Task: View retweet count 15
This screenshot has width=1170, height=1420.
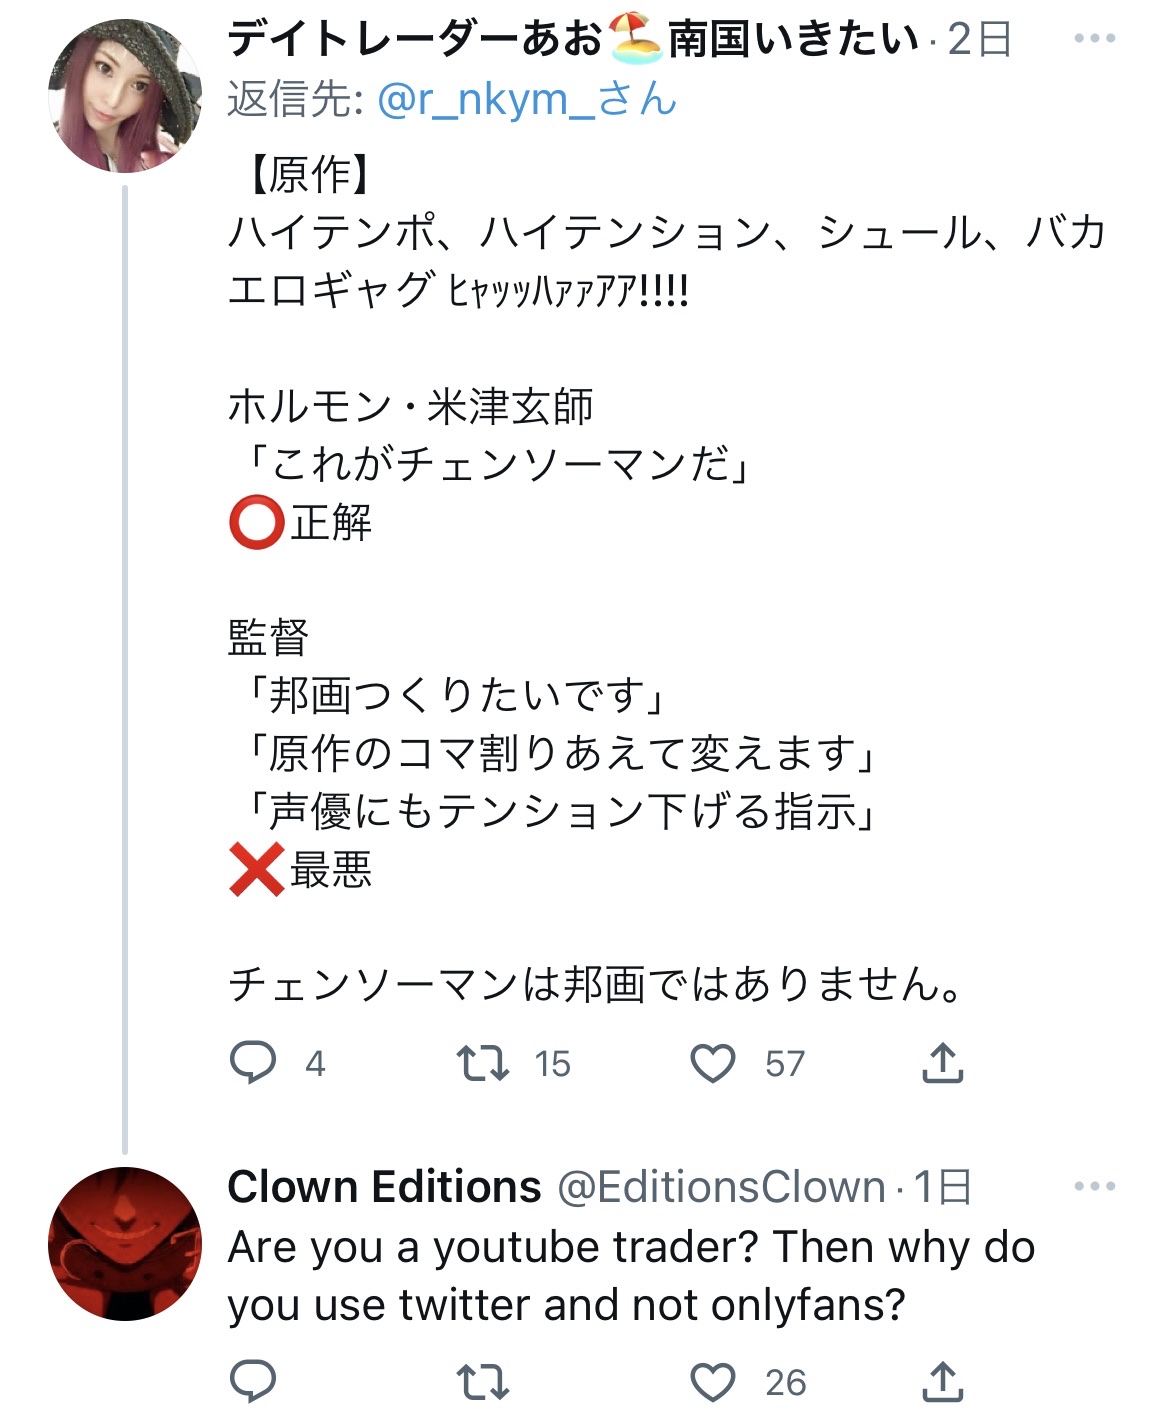Action: click(552, 1064)
